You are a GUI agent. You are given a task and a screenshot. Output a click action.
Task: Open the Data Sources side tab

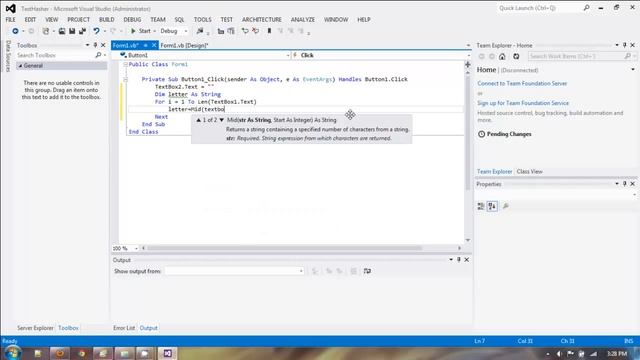[x=8, y=56]
